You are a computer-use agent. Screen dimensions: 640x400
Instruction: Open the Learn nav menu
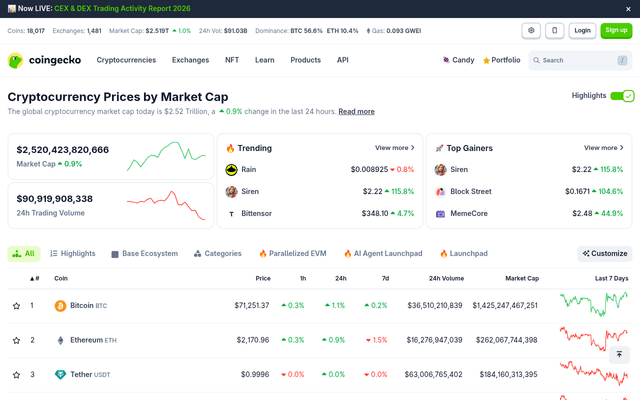pyautogui.click(x=264, y=60)
